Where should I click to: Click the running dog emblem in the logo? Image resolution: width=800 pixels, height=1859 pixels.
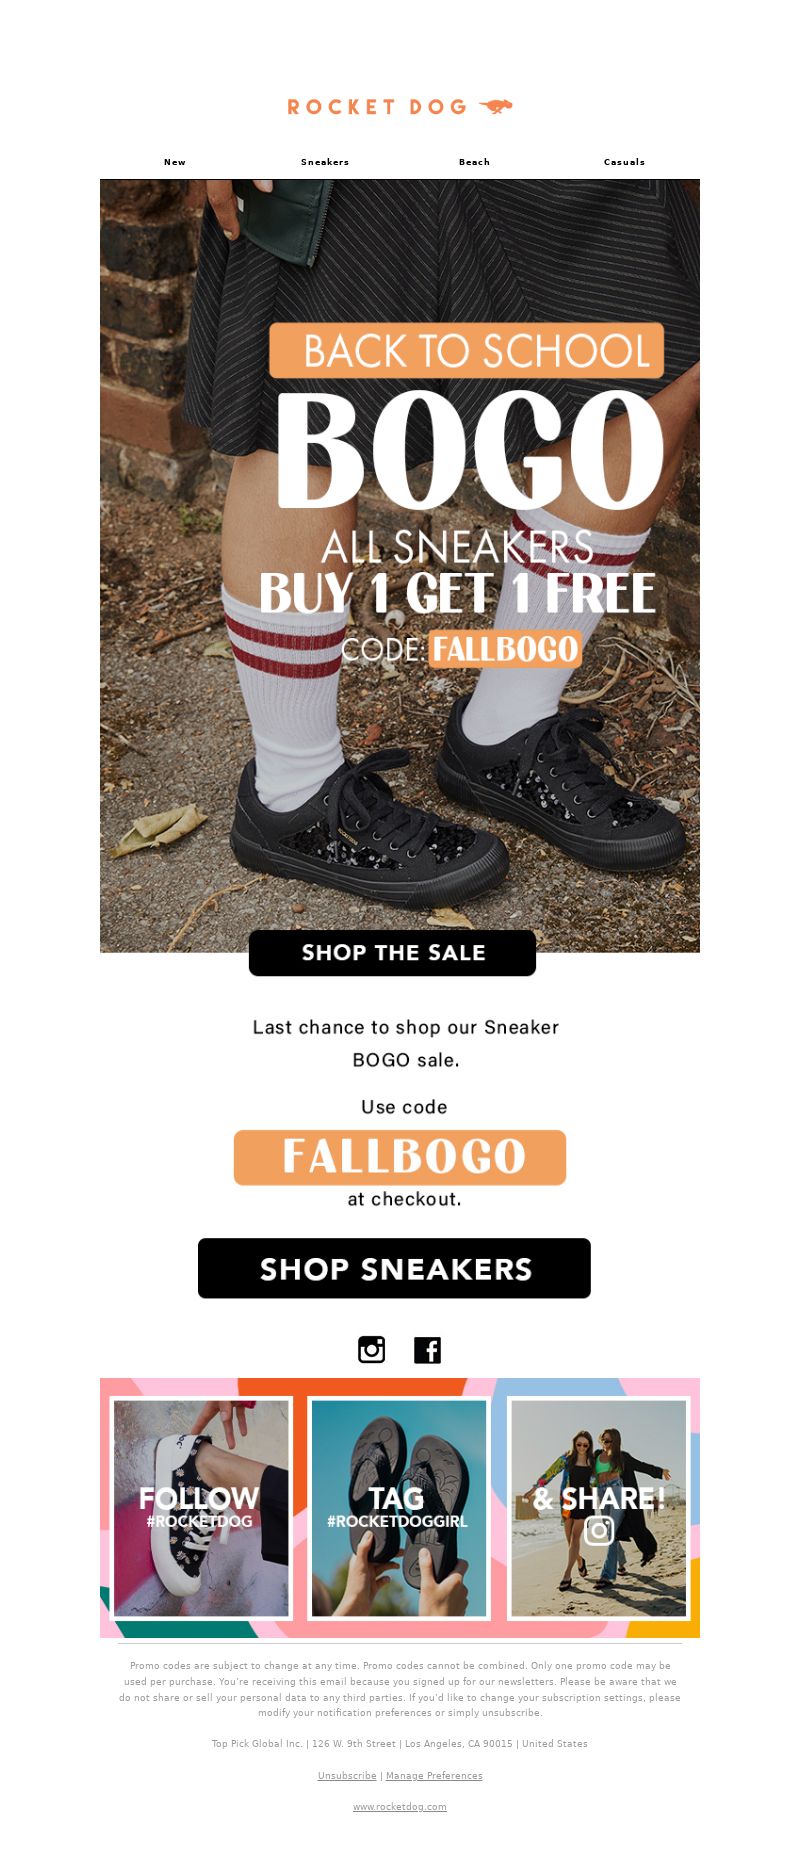coord(496,106)
